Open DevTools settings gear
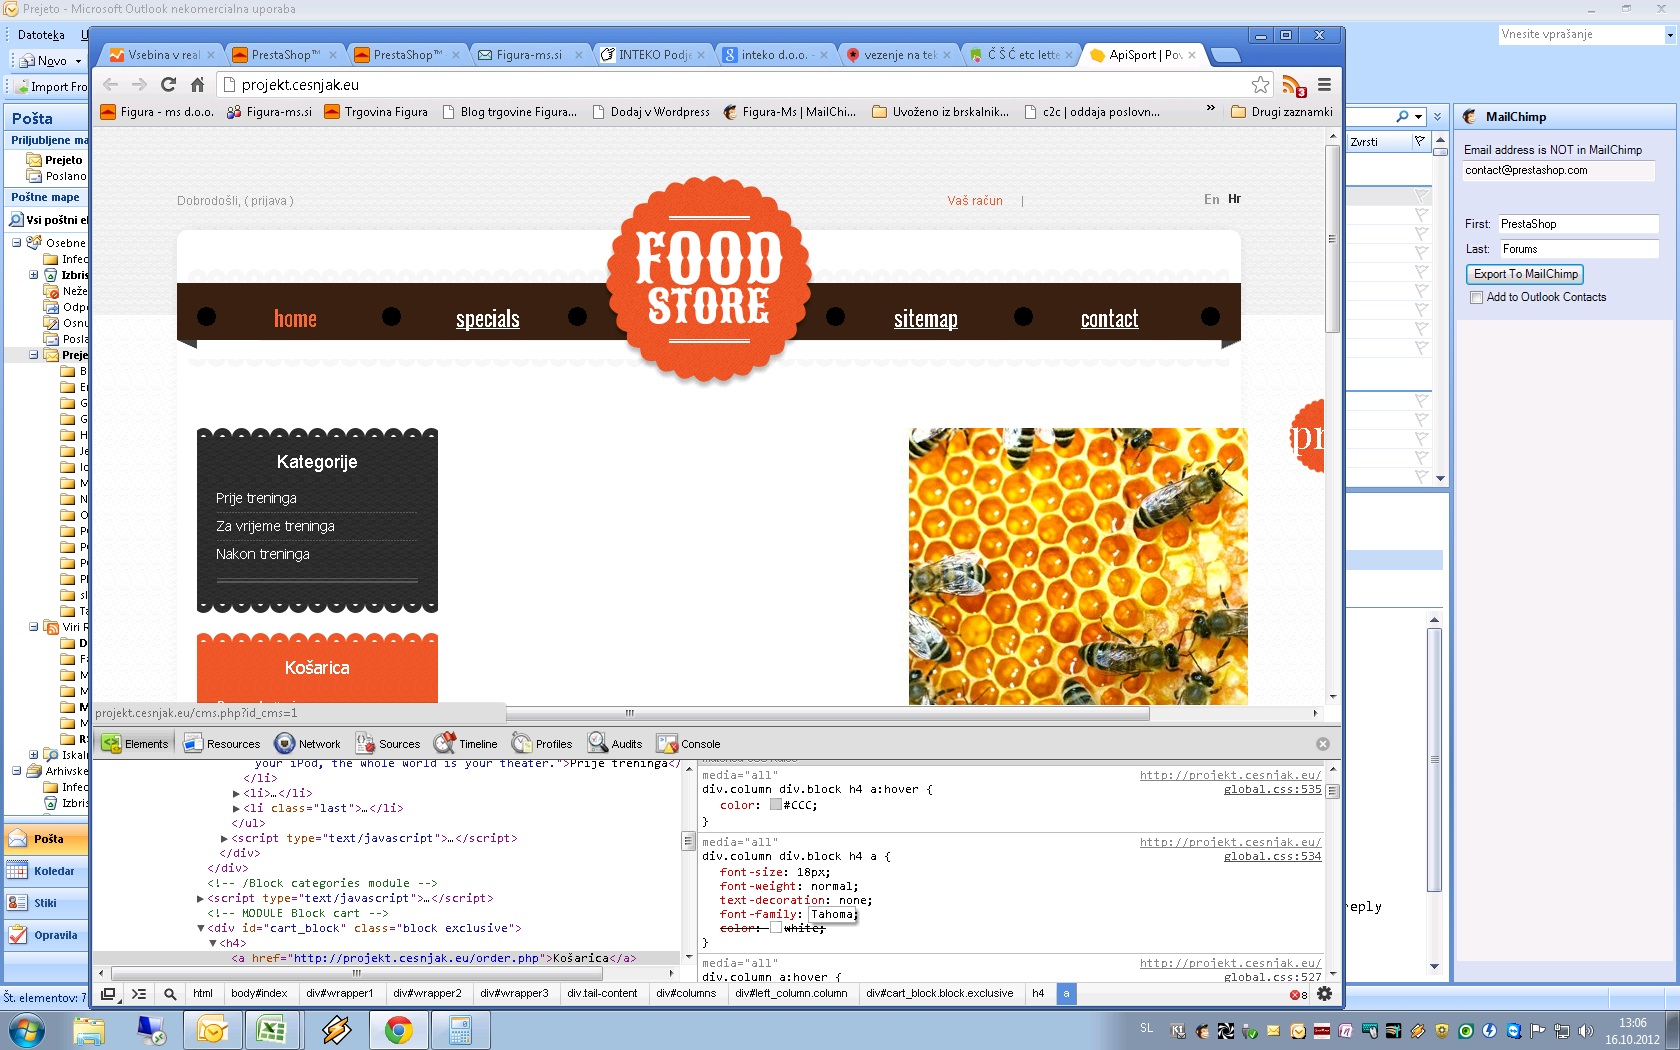1680x1050 pixels. (1325, 994)
